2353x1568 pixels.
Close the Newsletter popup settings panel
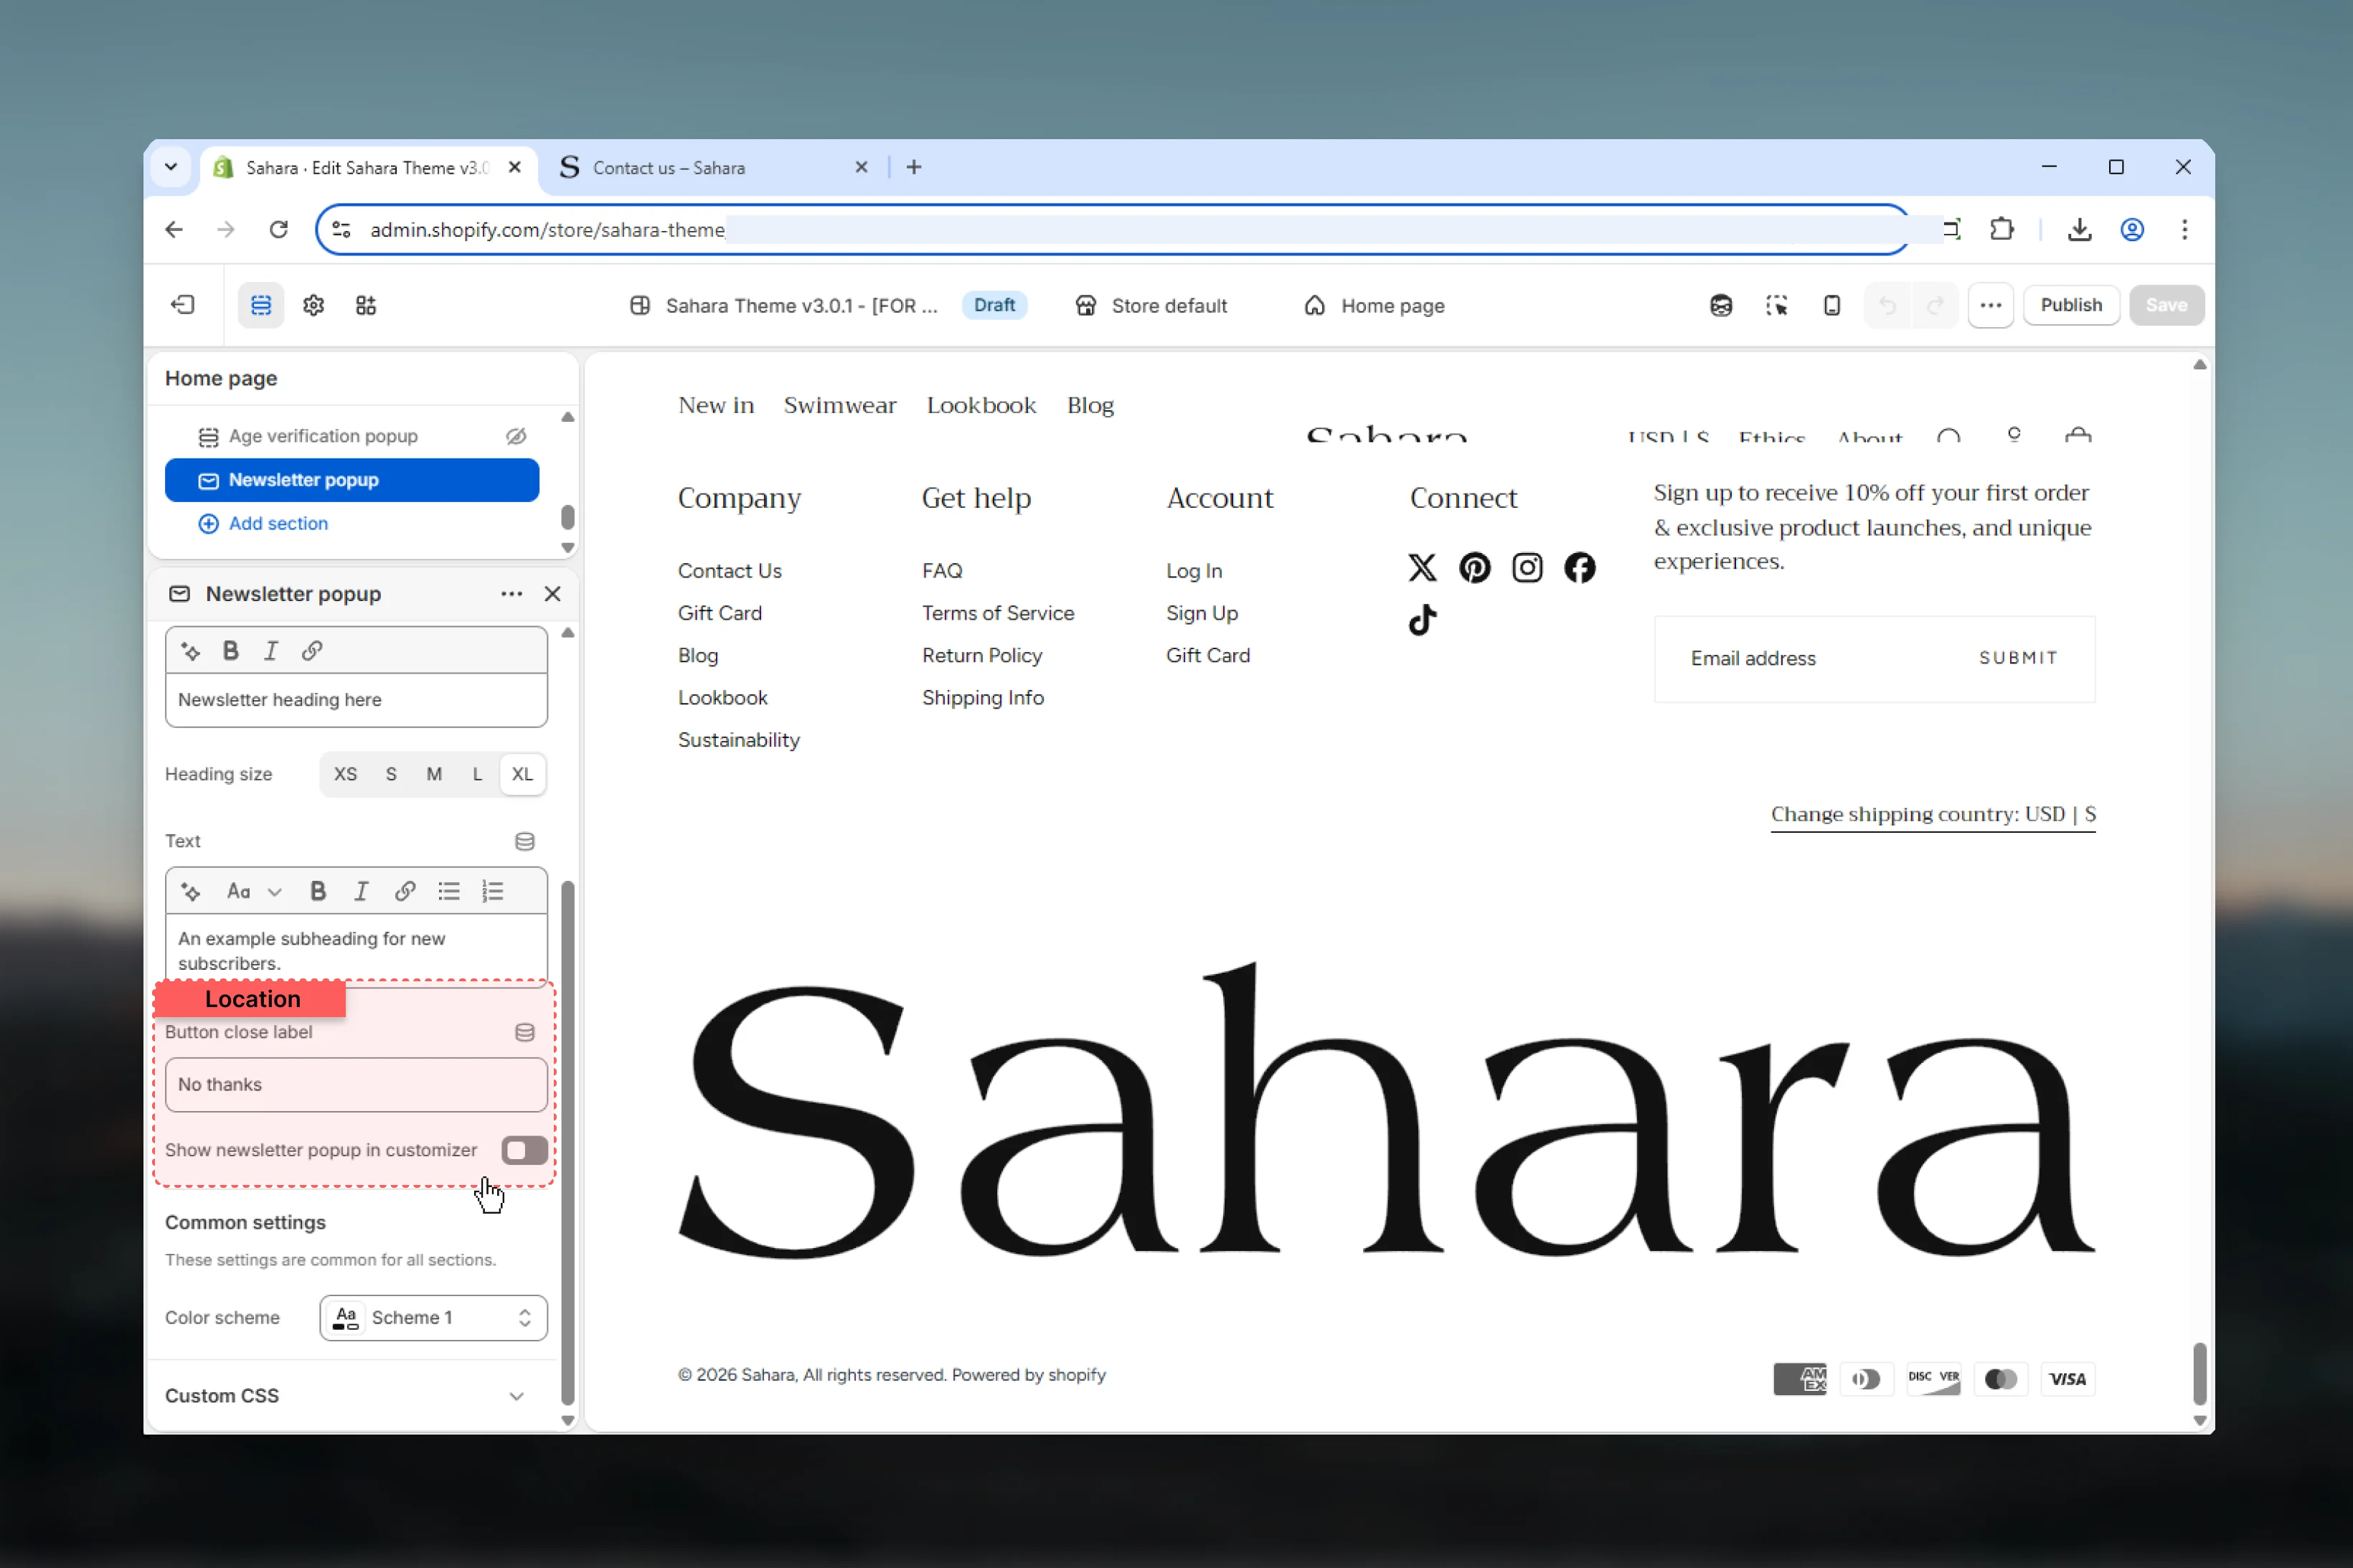point(552,594)
